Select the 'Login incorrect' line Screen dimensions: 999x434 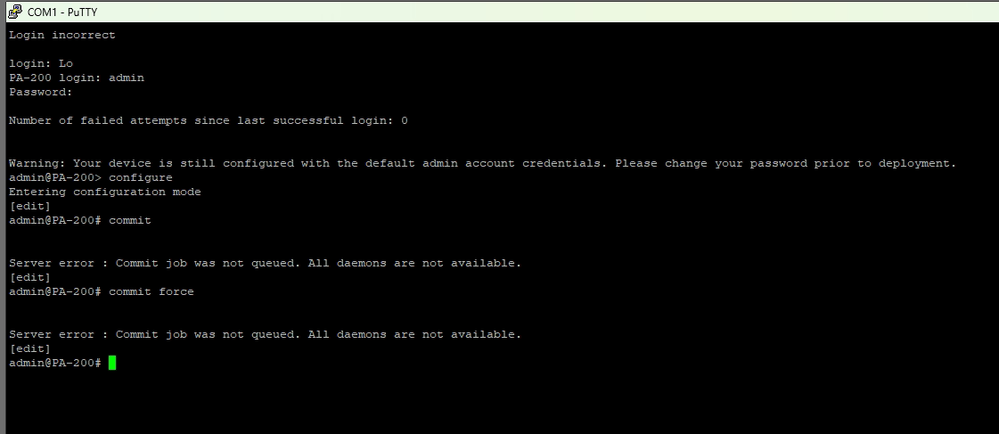[62, 35]
